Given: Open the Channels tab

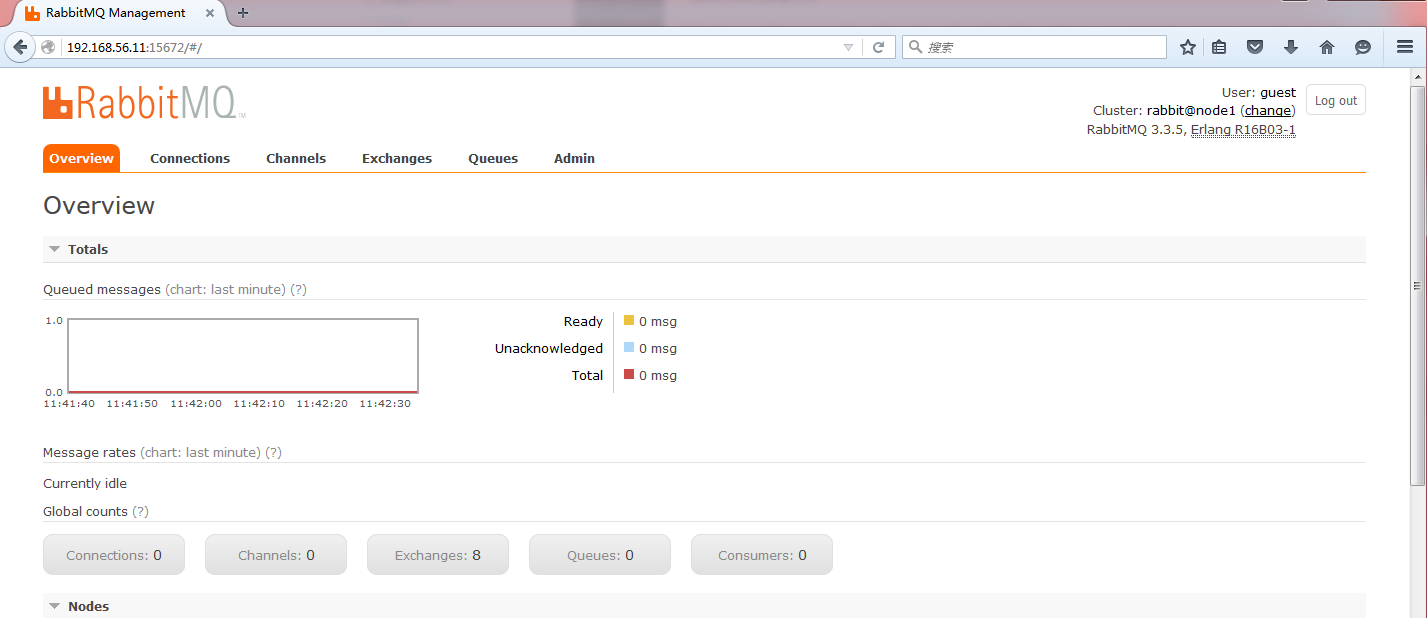Looking at the screenshot, I should click(296, 158).
